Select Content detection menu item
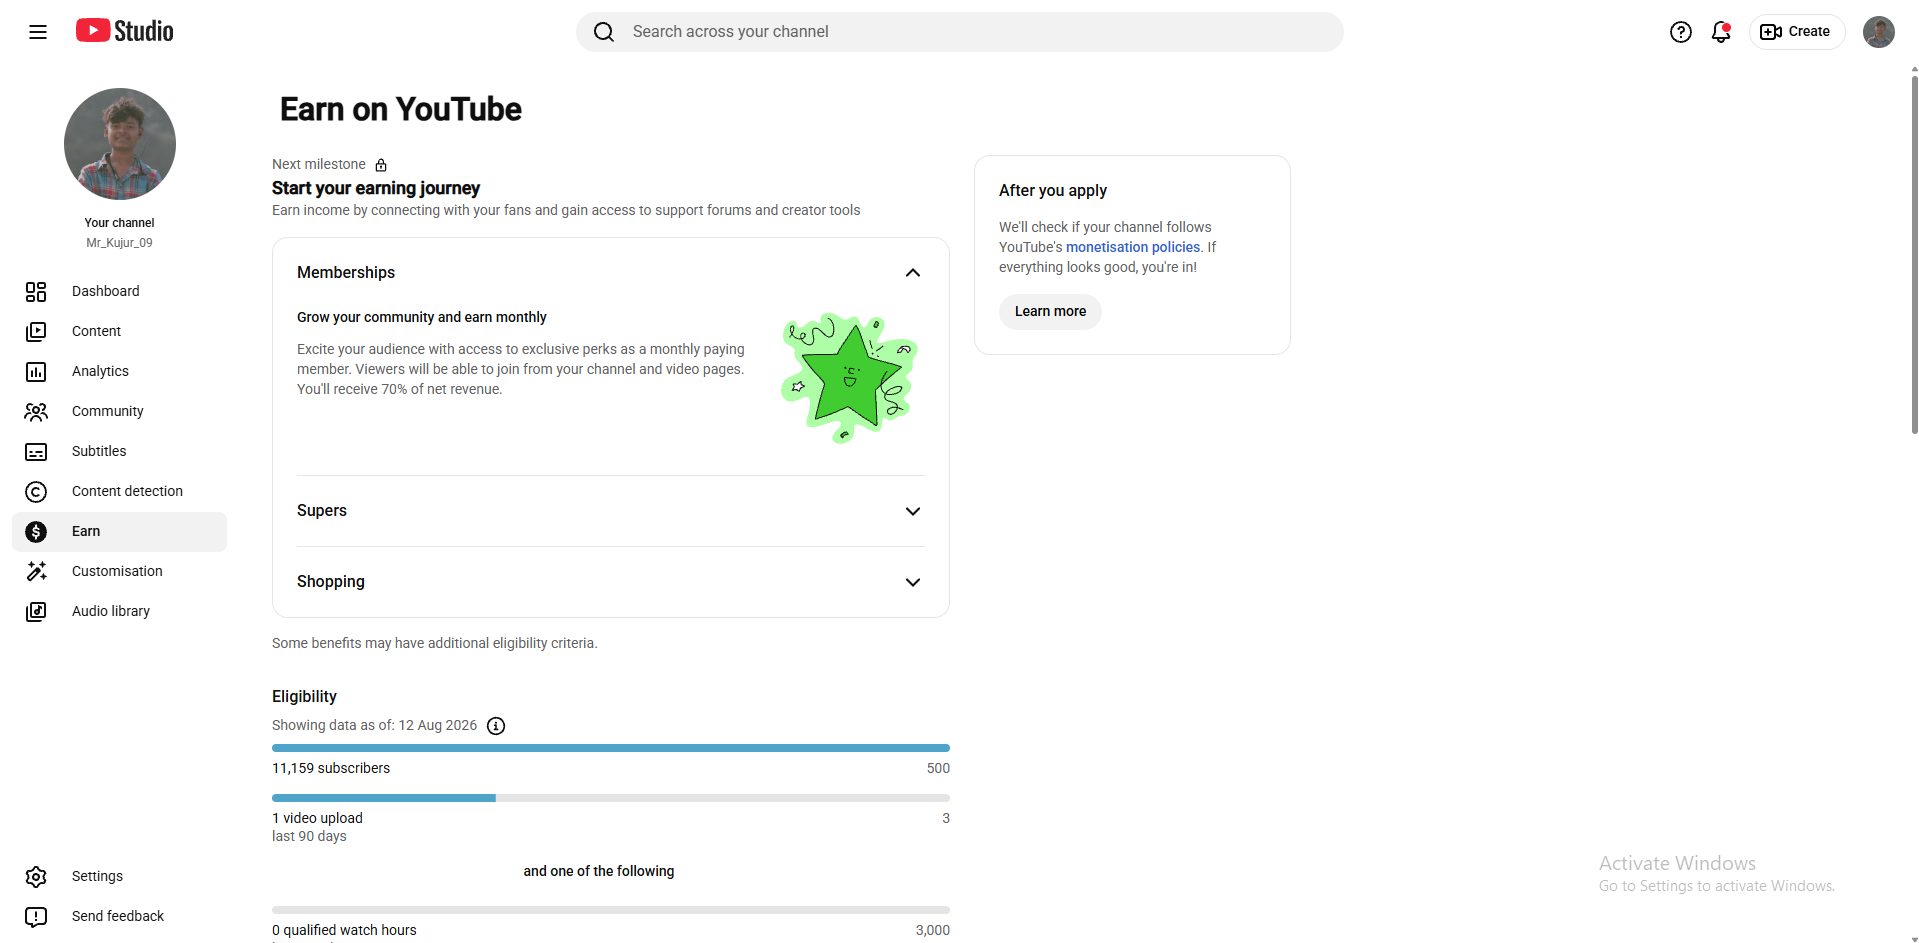The image size is (1919, 943). [120, 491]
